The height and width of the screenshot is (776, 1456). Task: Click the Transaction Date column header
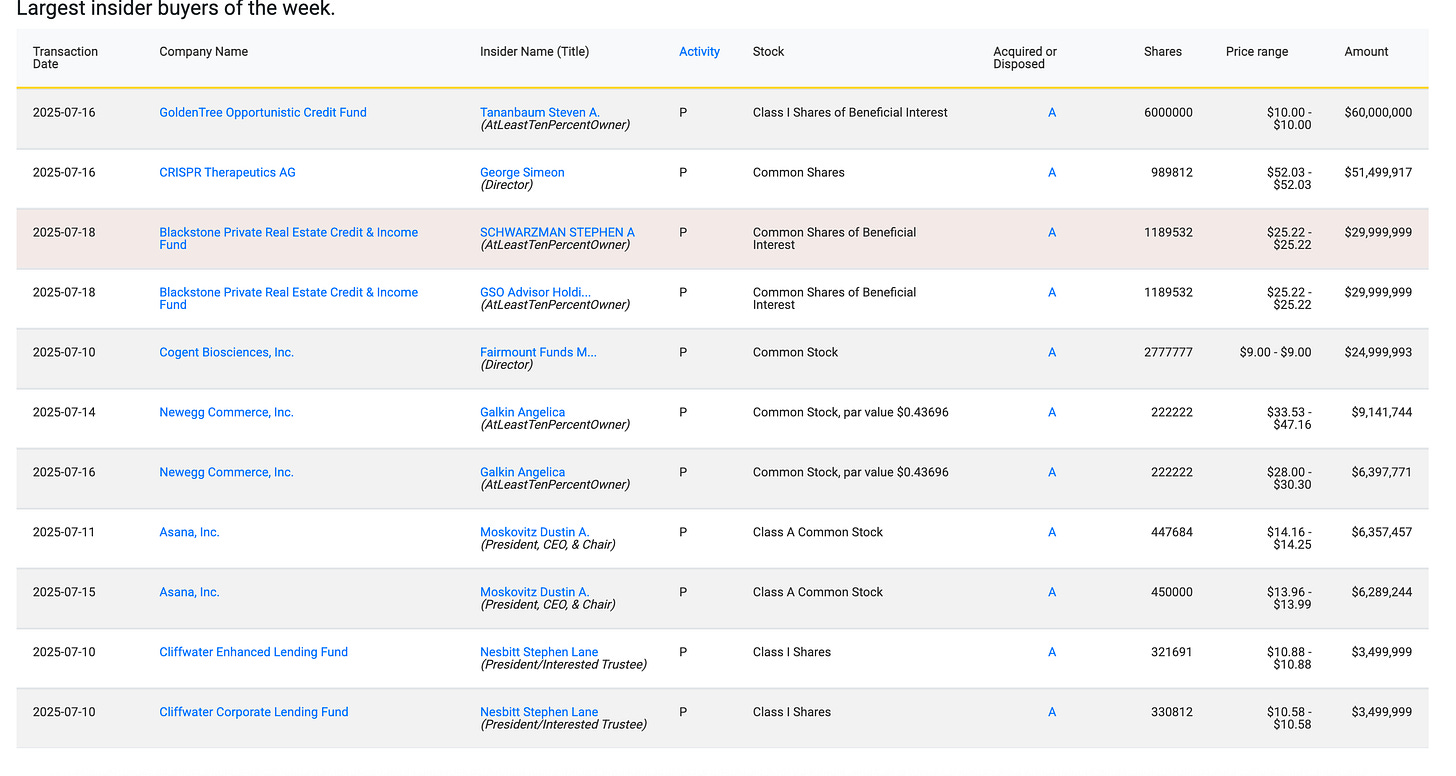point(65,58)
